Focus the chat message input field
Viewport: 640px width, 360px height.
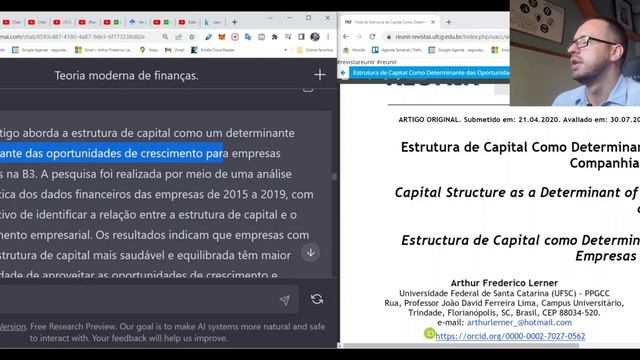pyautogui.click(x=149, y=300)
